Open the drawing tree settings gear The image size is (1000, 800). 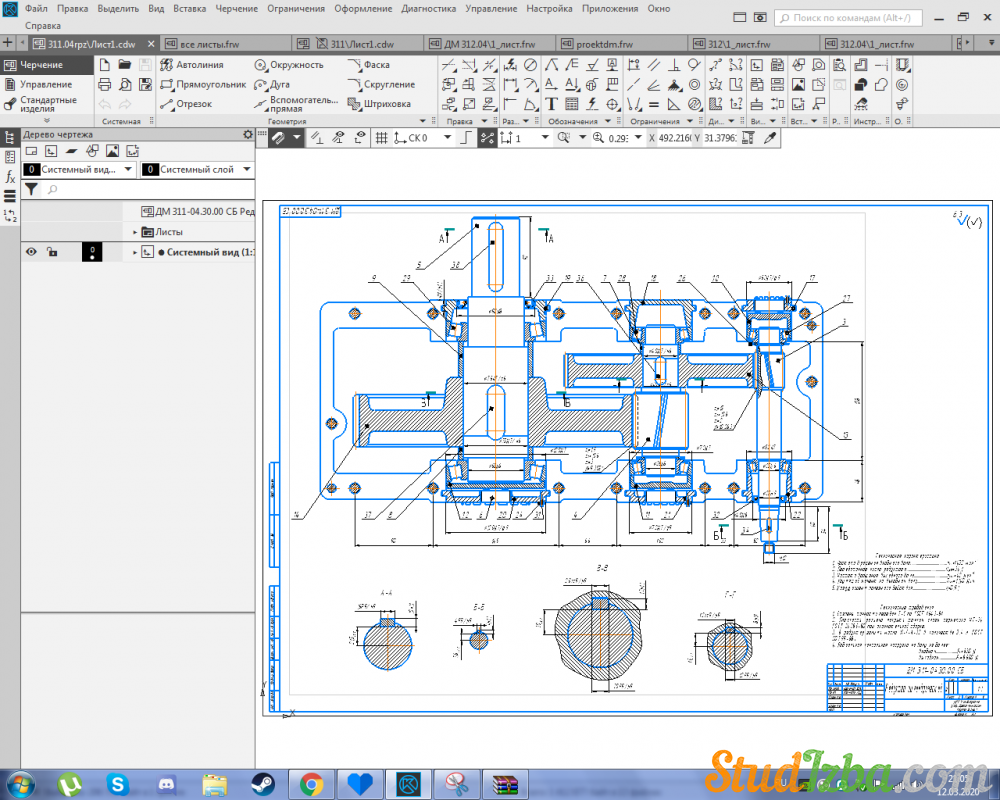(x=248, y=134)
